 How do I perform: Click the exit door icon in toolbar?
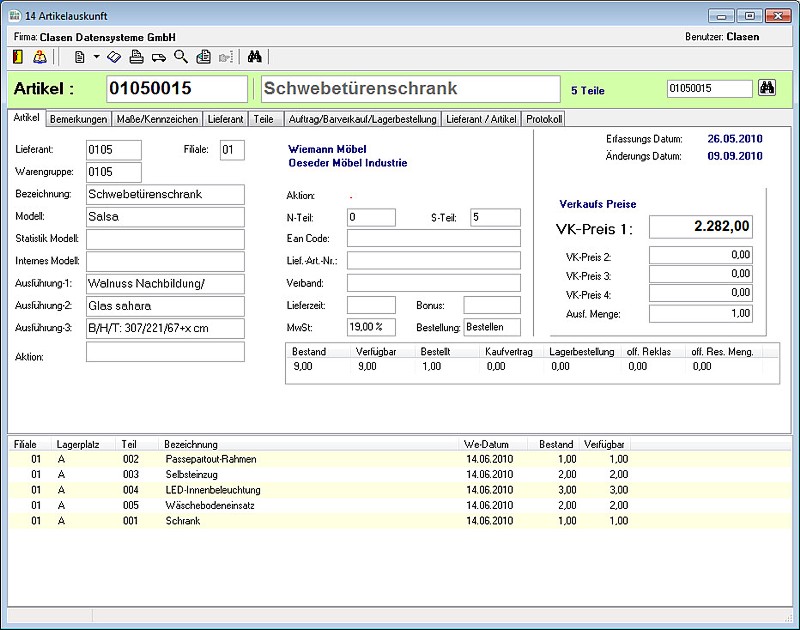coord(17,57)
